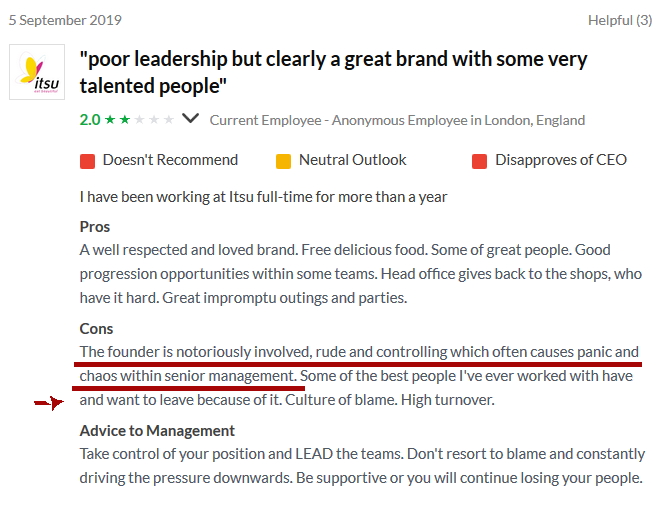Click the underlined founder sentence
Viewport: 662px width, 511px height.
tap(358, 352)
